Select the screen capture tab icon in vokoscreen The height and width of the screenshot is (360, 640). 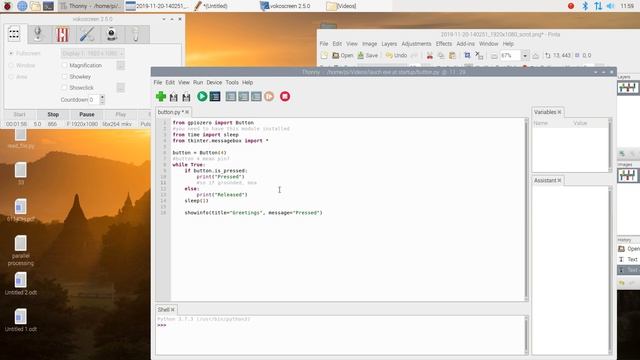(x=14, y=34)
